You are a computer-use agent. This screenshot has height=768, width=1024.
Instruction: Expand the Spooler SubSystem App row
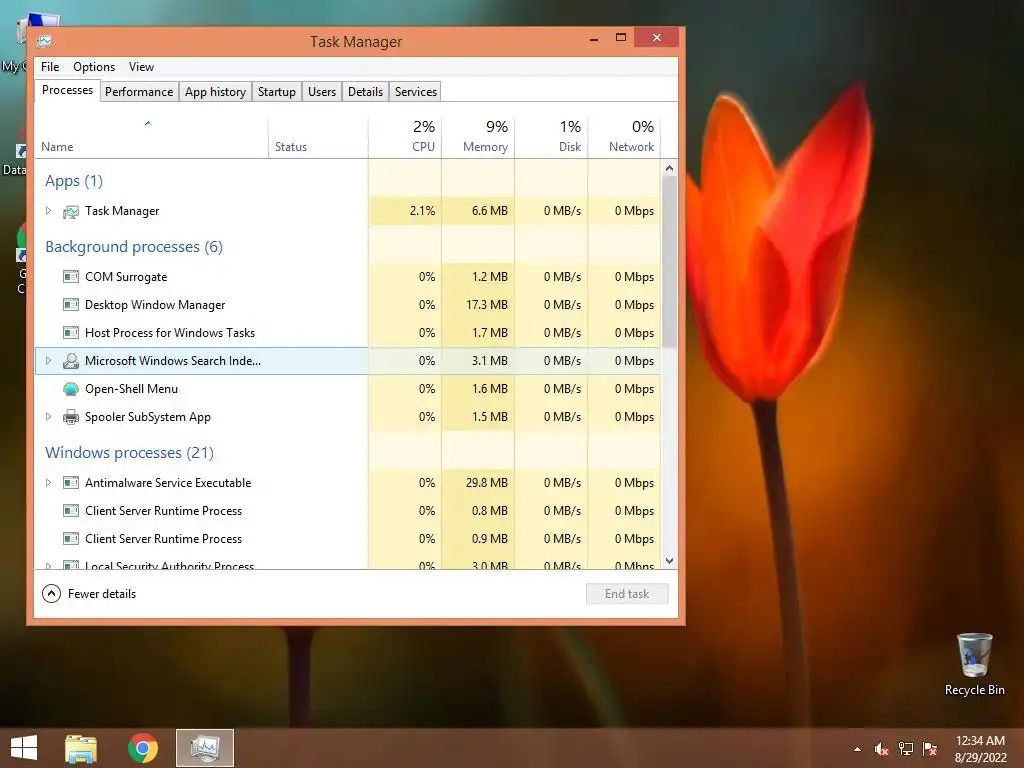click(48, 417)
